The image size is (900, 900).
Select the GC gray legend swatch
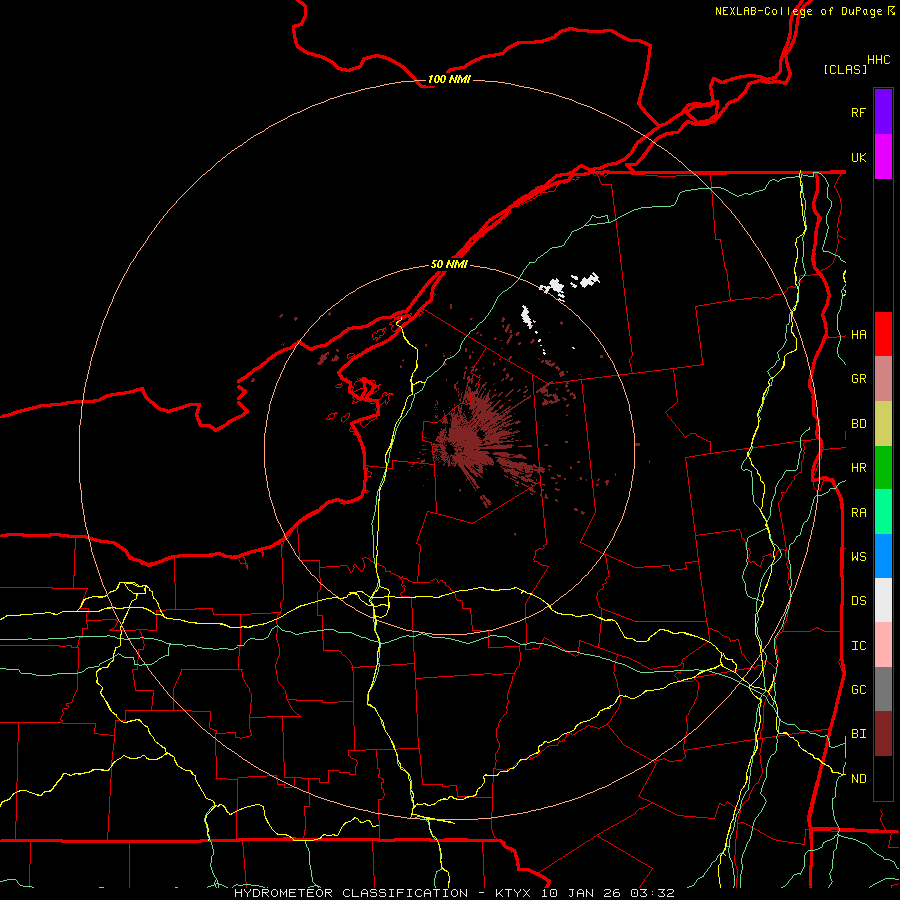tap(883, 689)
